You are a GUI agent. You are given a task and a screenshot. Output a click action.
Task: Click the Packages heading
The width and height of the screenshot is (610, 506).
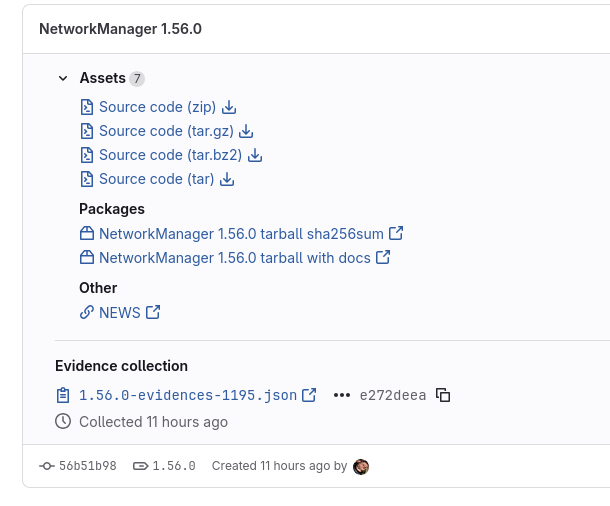pyautogui.click(x=112, y=209)
